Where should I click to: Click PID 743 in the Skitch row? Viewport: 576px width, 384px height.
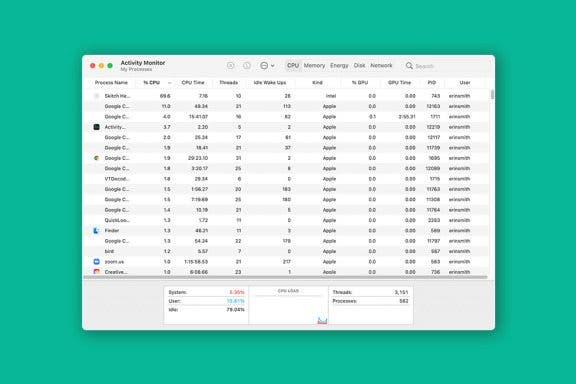436,96
